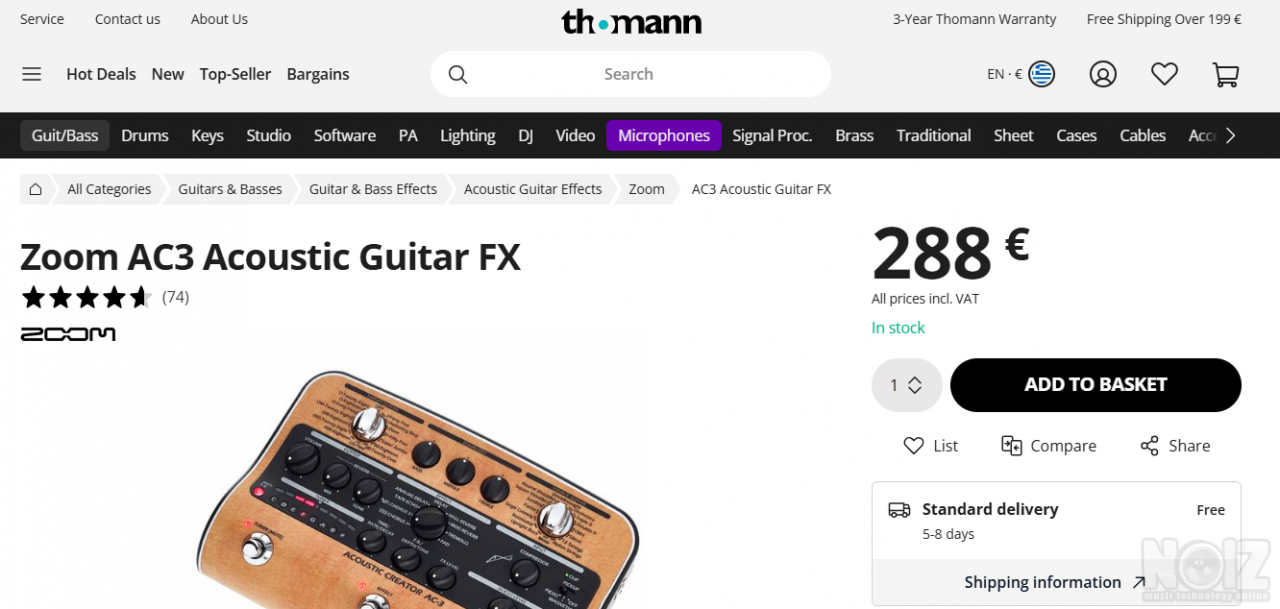
Task: Add product to wish List
Action: coord(930,446)
